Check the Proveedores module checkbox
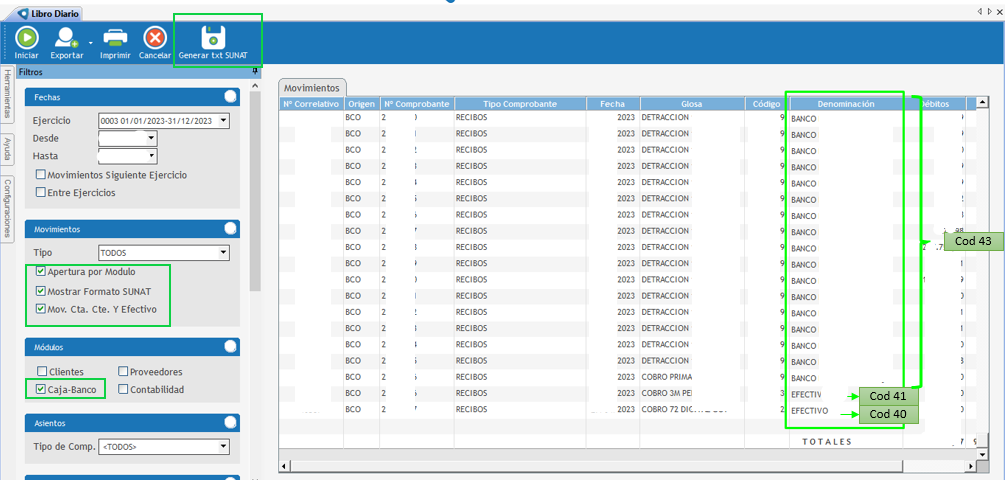1007x480 pixels. pos(123,371)
